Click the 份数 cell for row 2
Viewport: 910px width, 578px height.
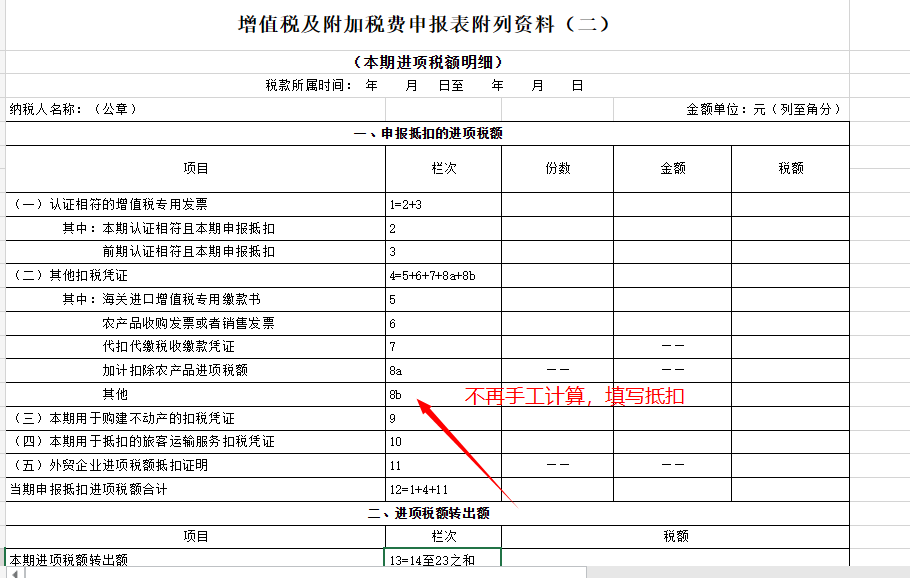(x=558, y=229)
